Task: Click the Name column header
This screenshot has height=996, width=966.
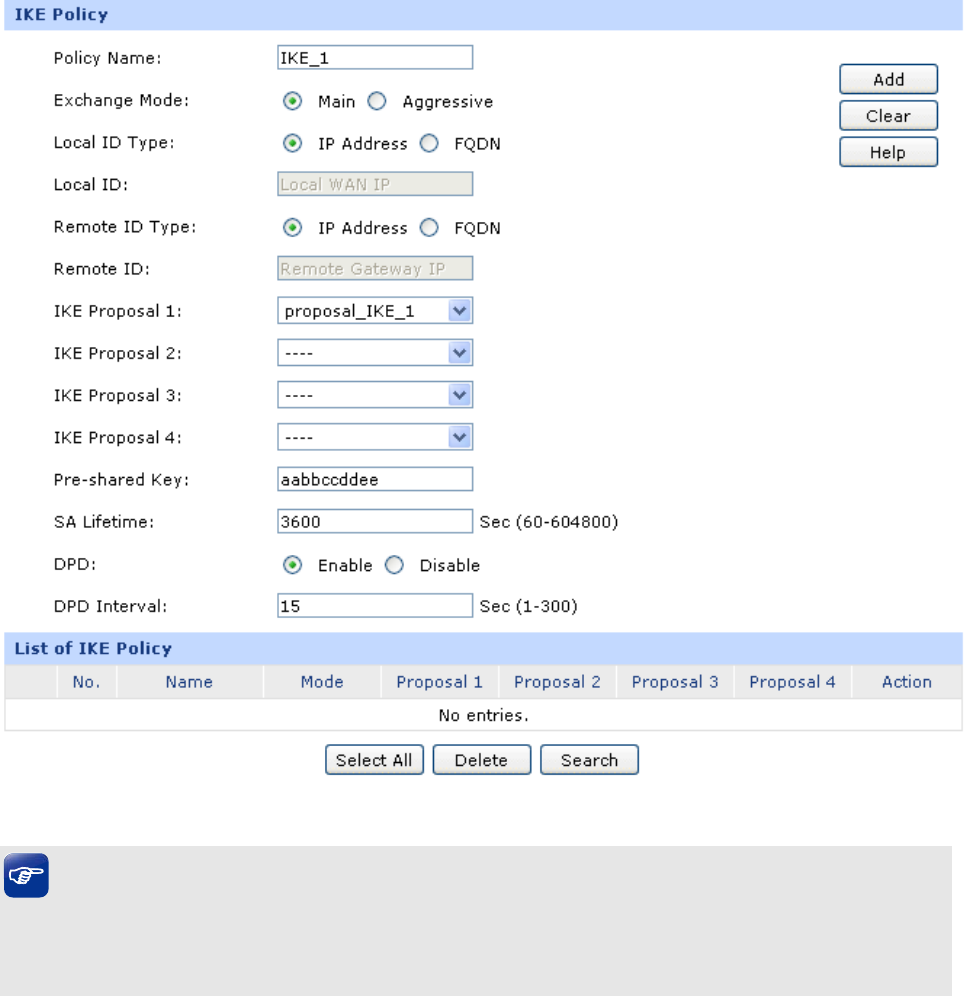Action: [189, 682]
